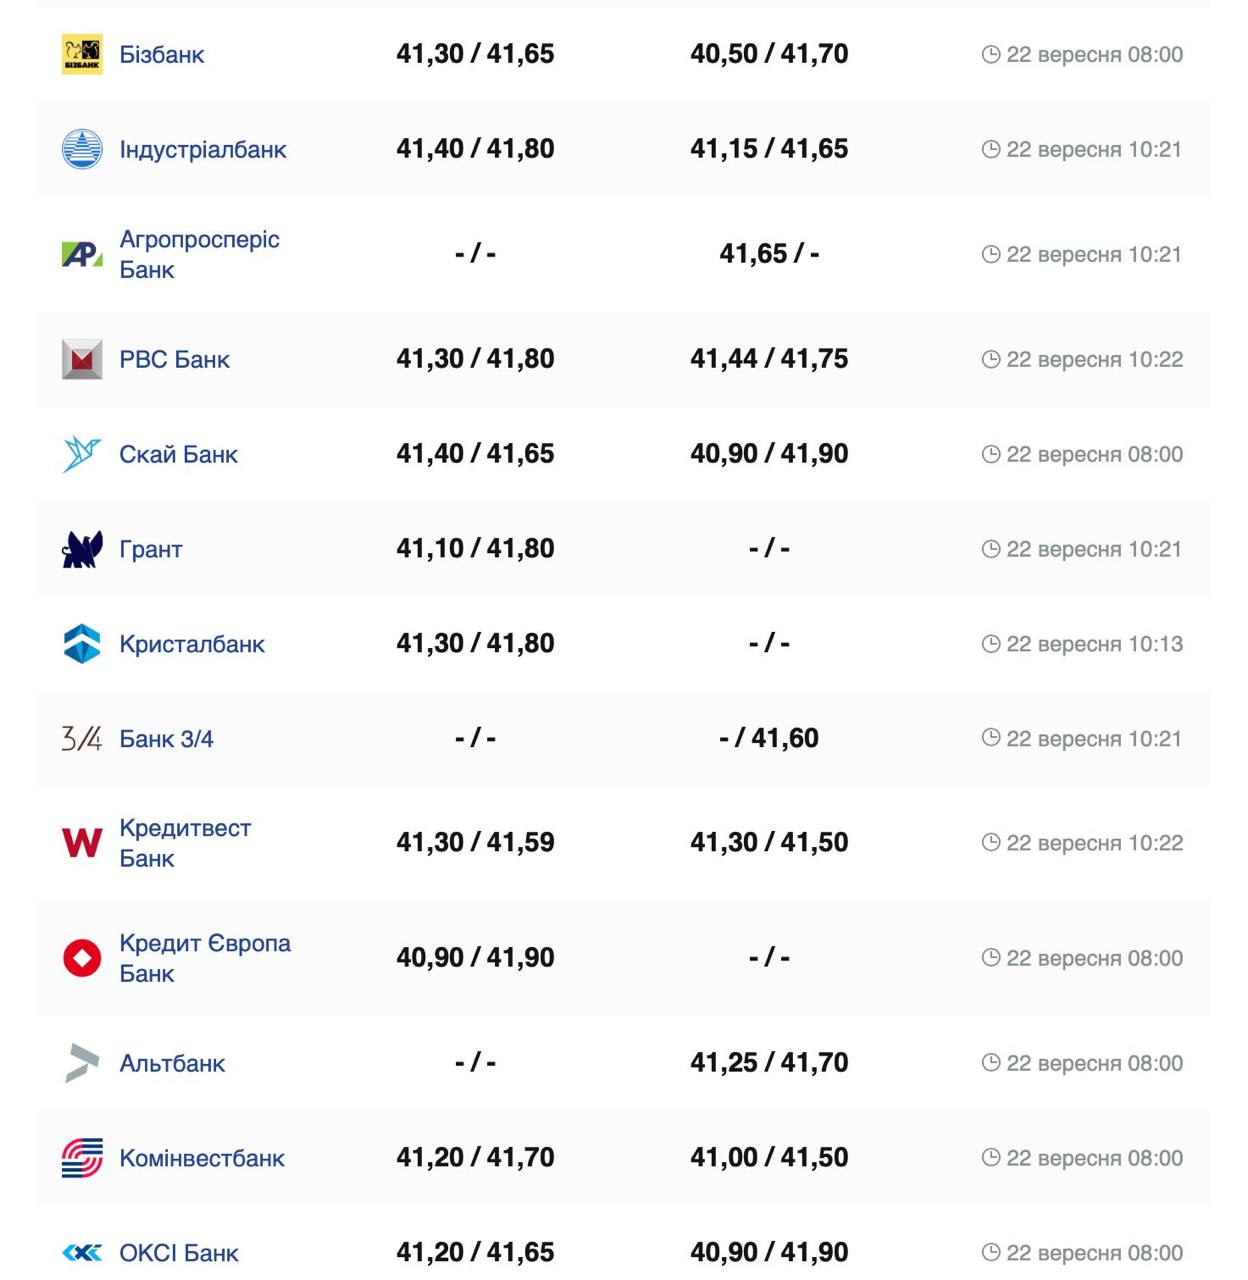Open the Бізбанк bank link

pos(161,54)
